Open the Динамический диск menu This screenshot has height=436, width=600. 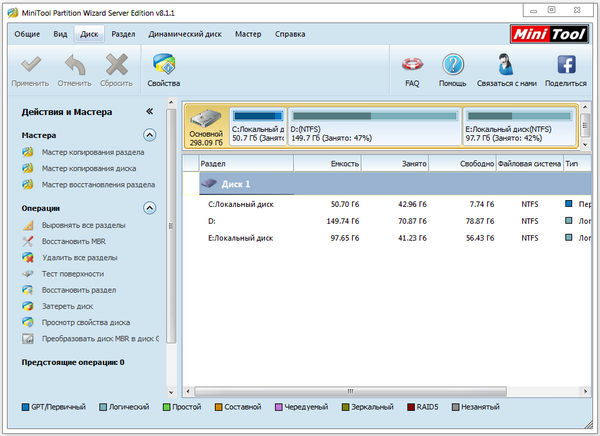[x=185, y=34]
